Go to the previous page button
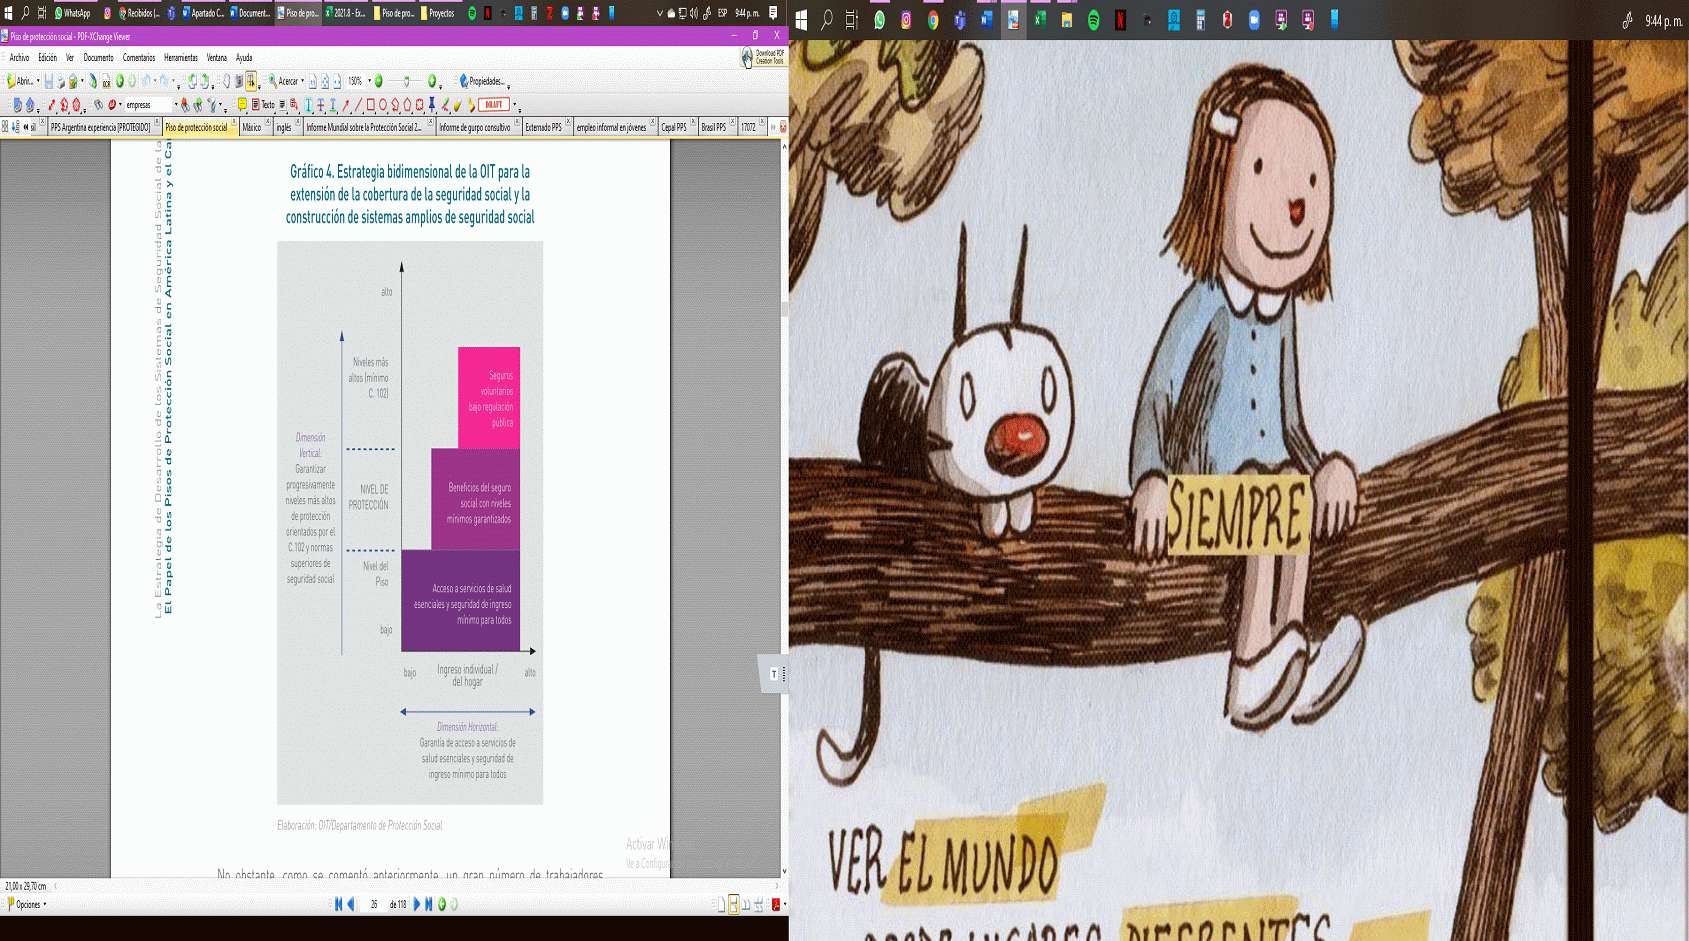Viewport: 1689px width, 941px height. (x=350, y=904)
